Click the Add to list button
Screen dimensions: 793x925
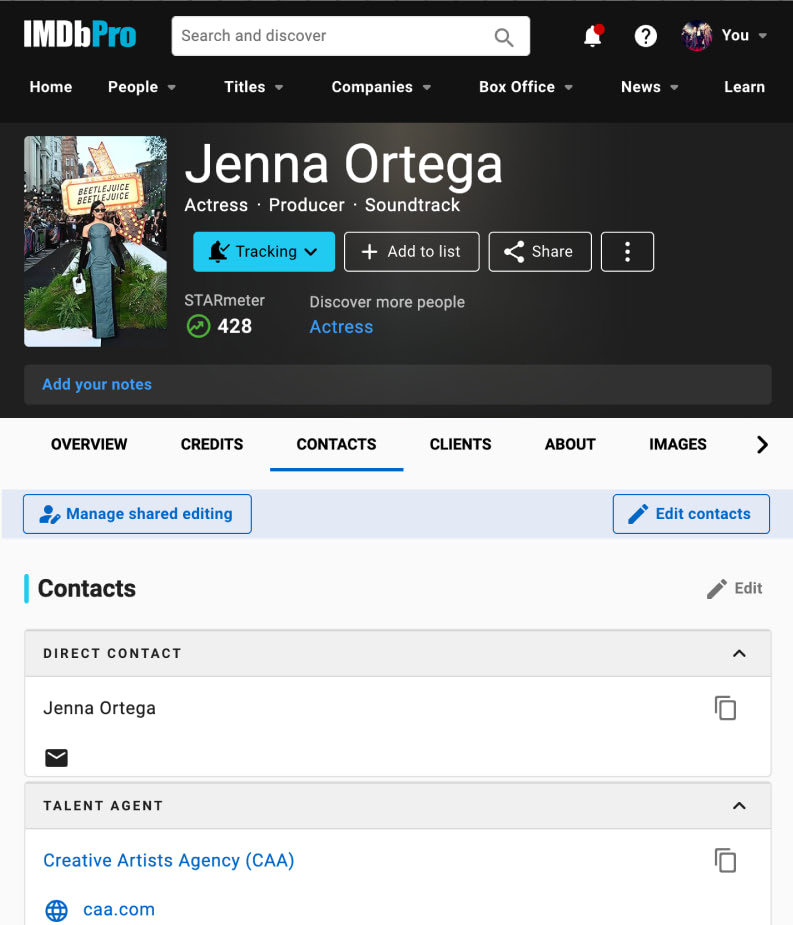click(x=412, y=252)
